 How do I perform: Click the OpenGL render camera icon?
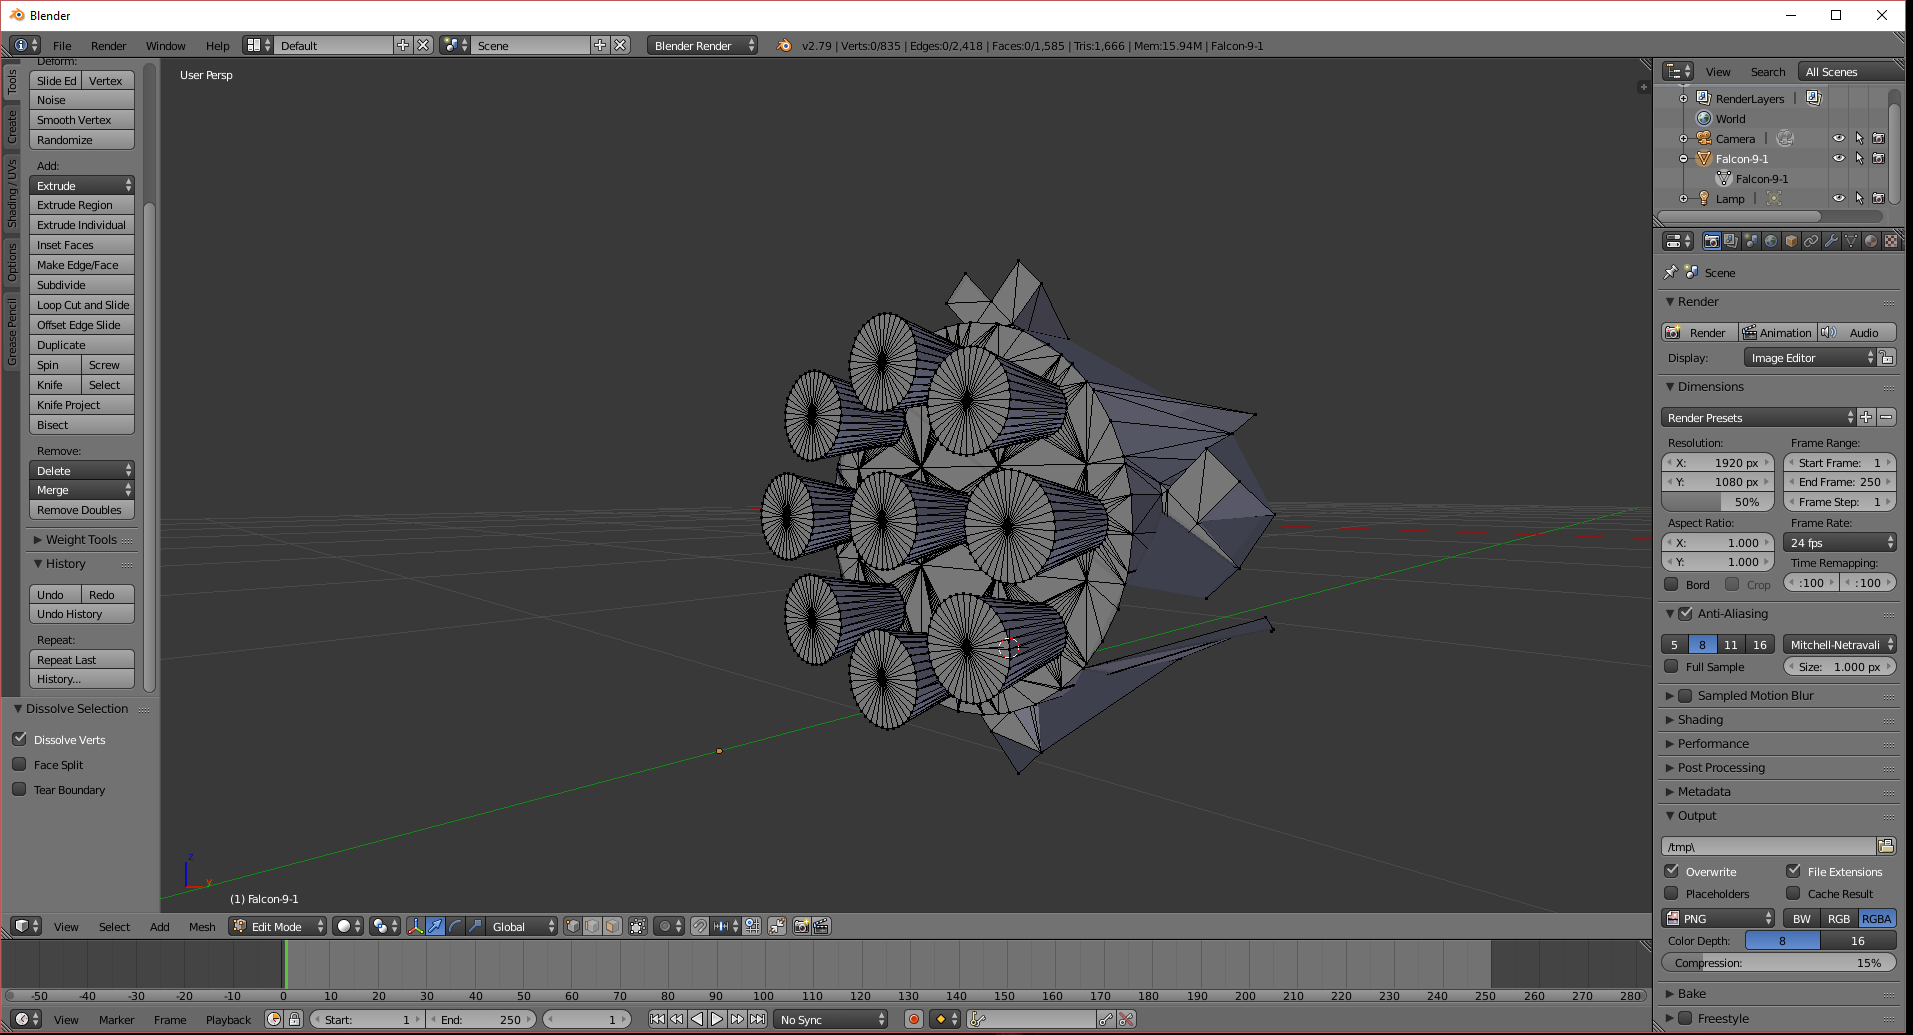click(x=801, y=926)
